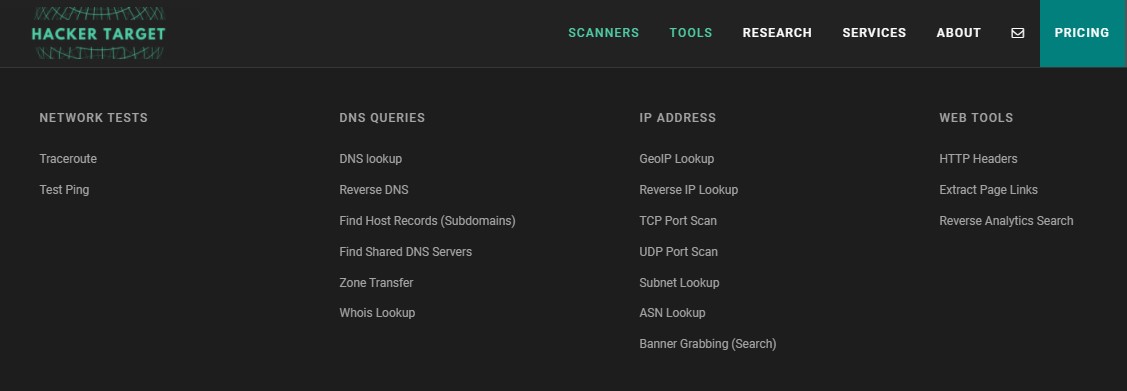The height and width of the screenshot is (391, 1127).
Task: Click the DNS Queries heading
Action: 382,118
